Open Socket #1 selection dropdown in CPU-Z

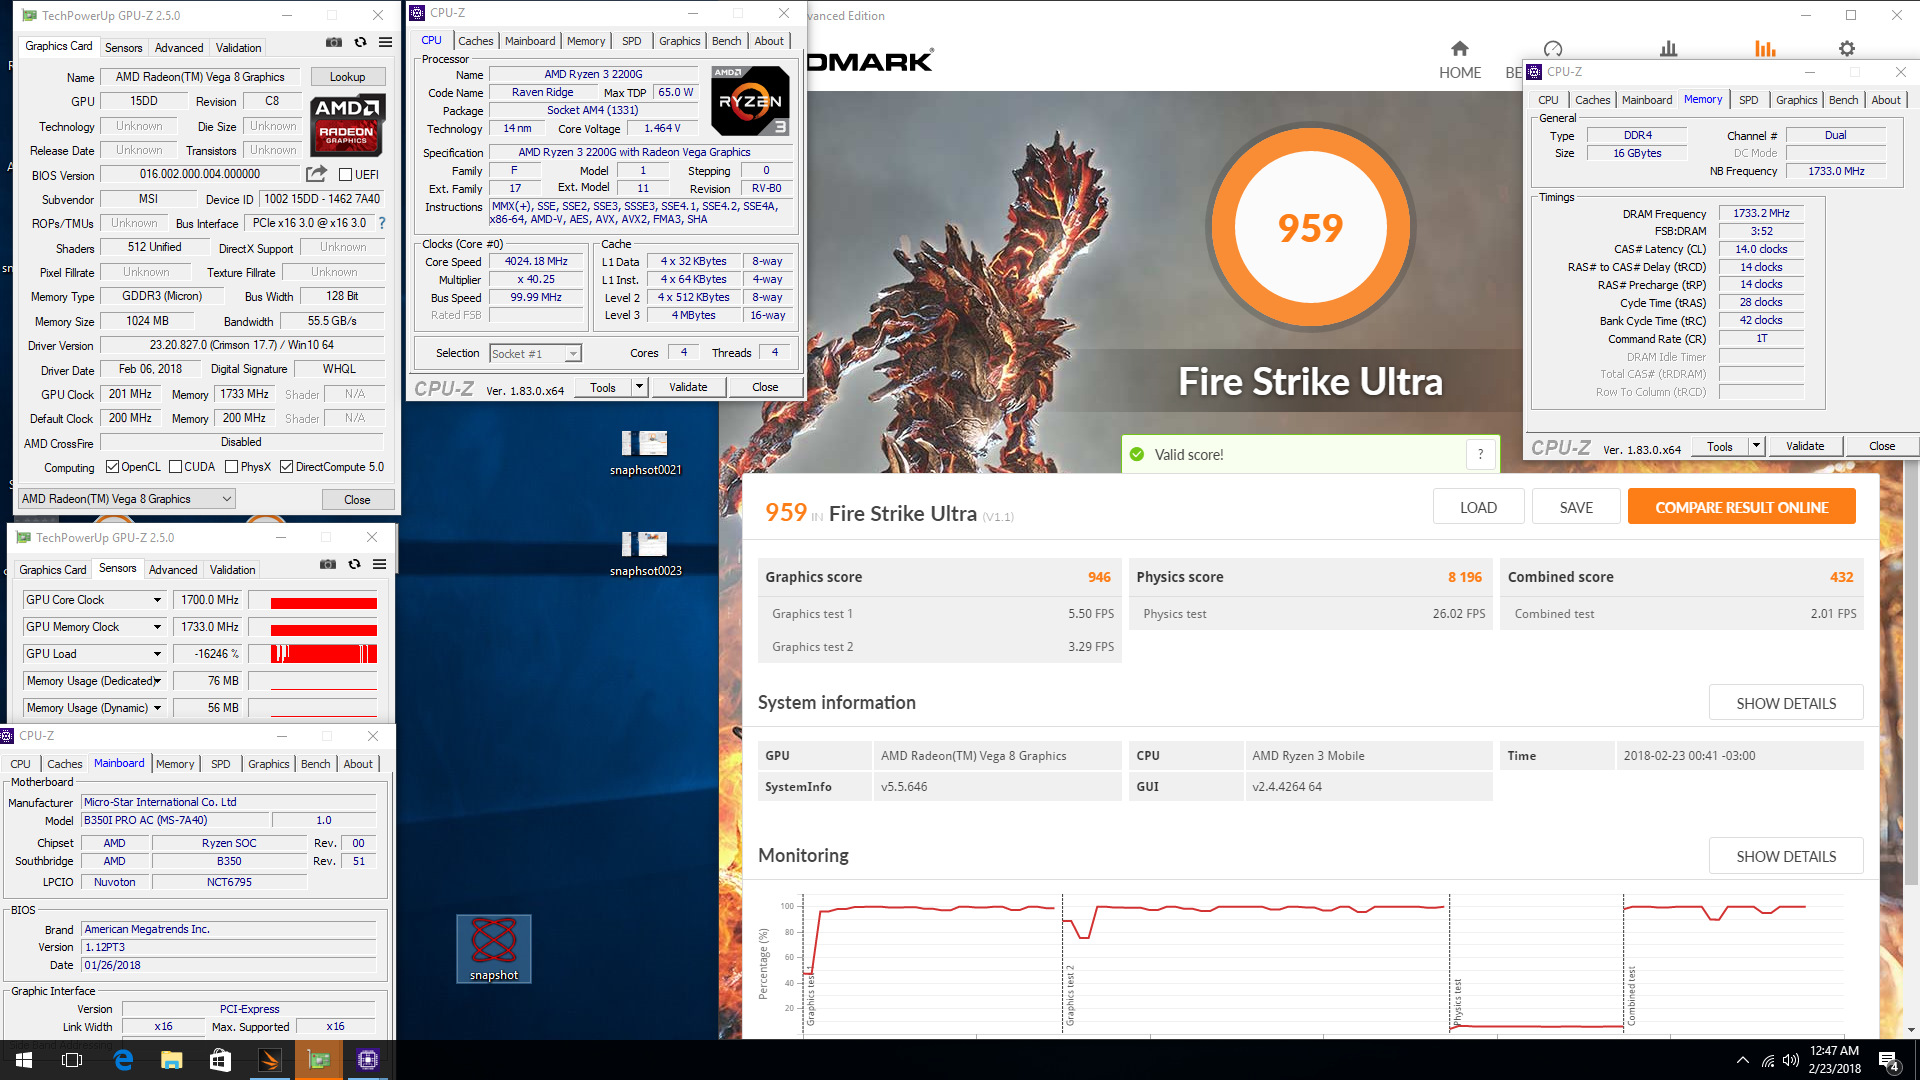point(535,354)
